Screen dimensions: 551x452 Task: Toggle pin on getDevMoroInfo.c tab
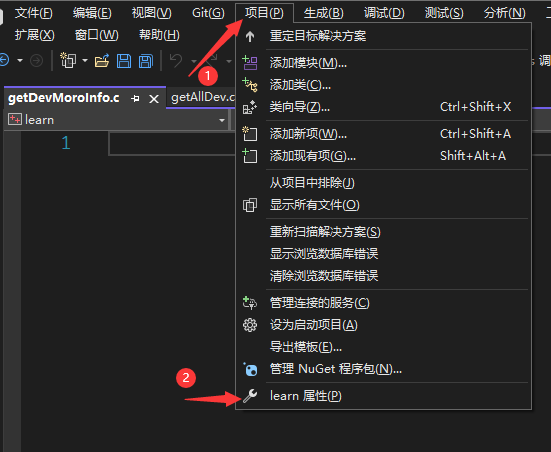point(135,98)
